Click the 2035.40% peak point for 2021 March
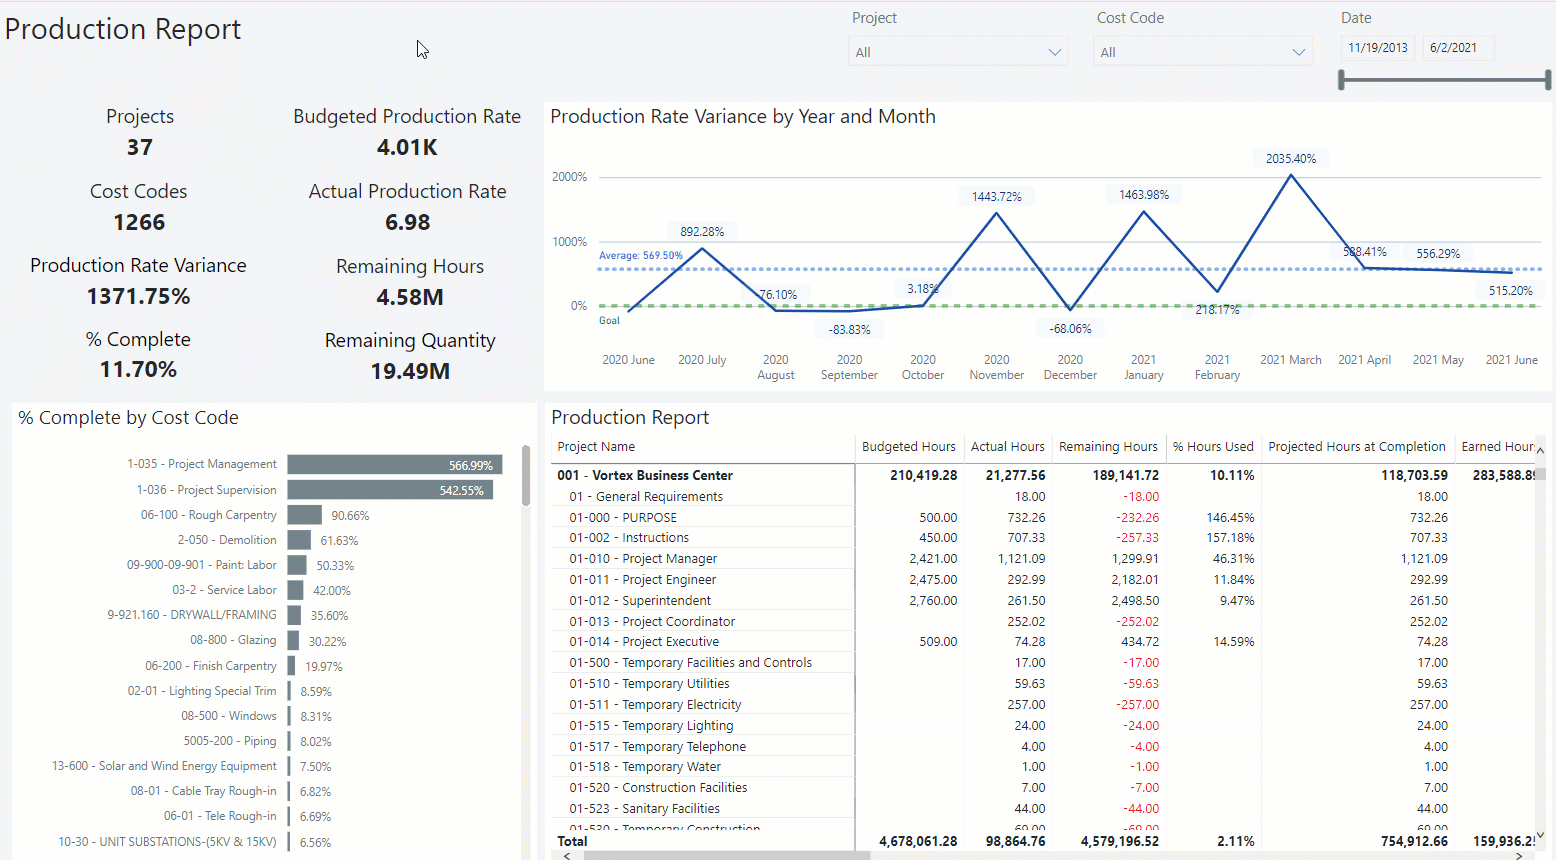This screenshot has height=860, width=1556. point(1291,176)
